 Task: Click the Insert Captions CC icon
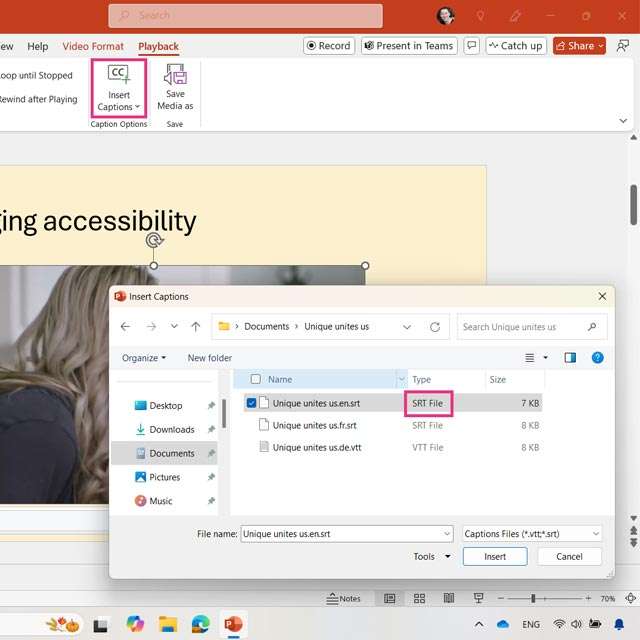pyautogui.click(x=119, y=75)
